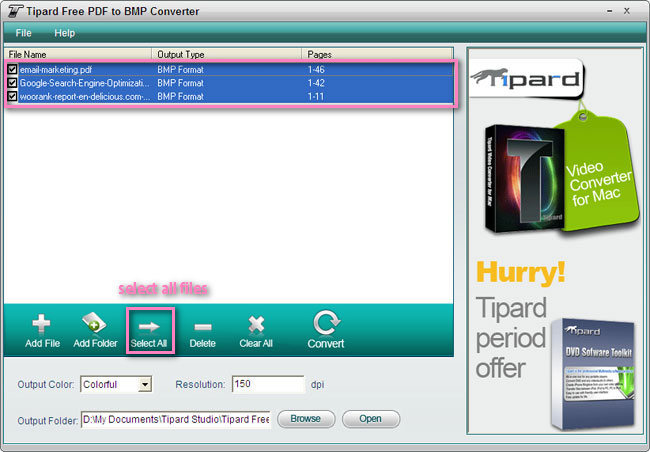Click the 1-42 pages cell

[x=316, y=83]
